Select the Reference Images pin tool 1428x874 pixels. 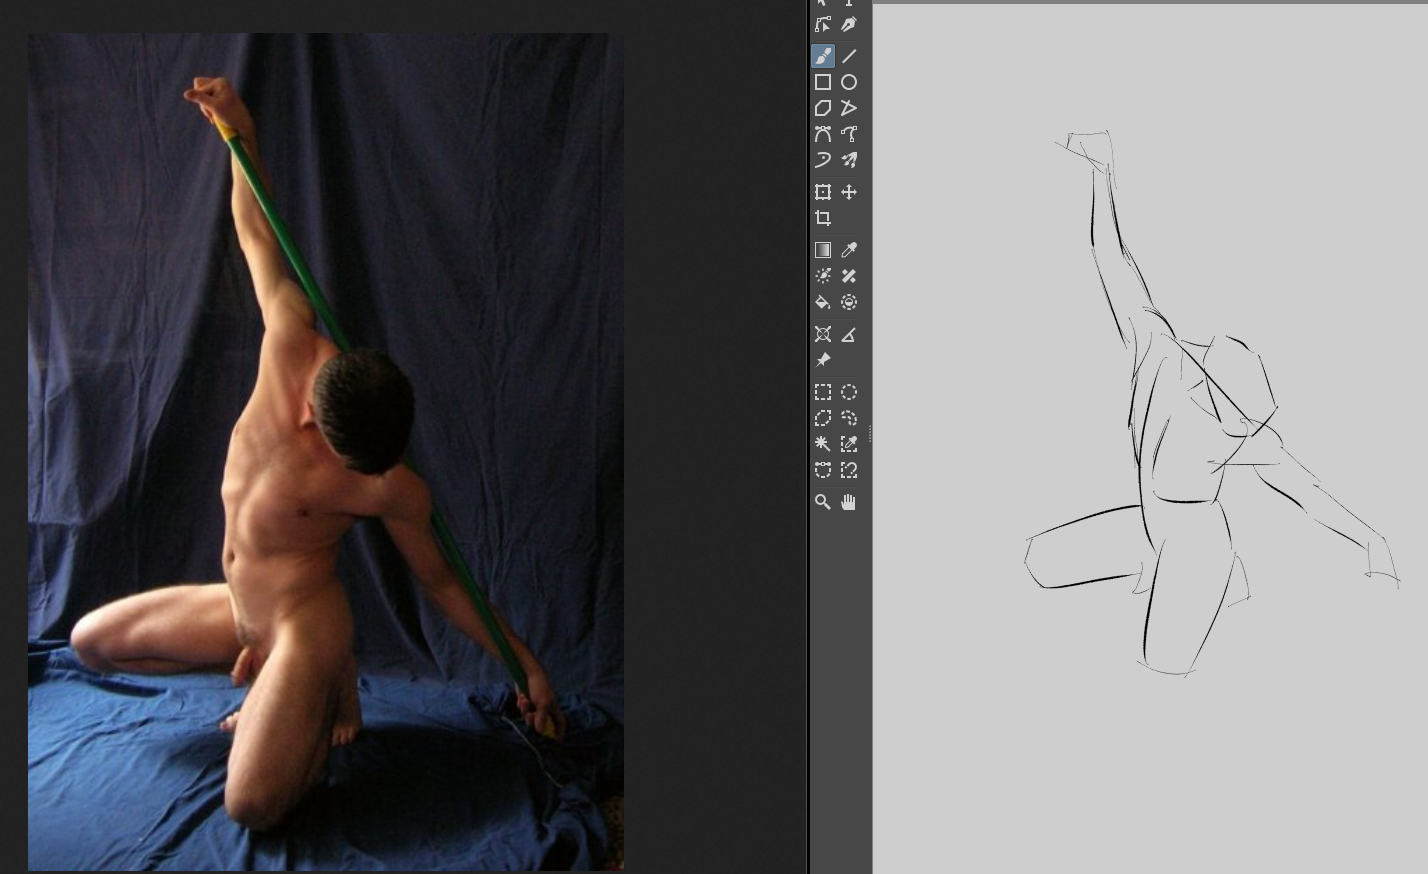pyautogui.click(x=823, y=360)
